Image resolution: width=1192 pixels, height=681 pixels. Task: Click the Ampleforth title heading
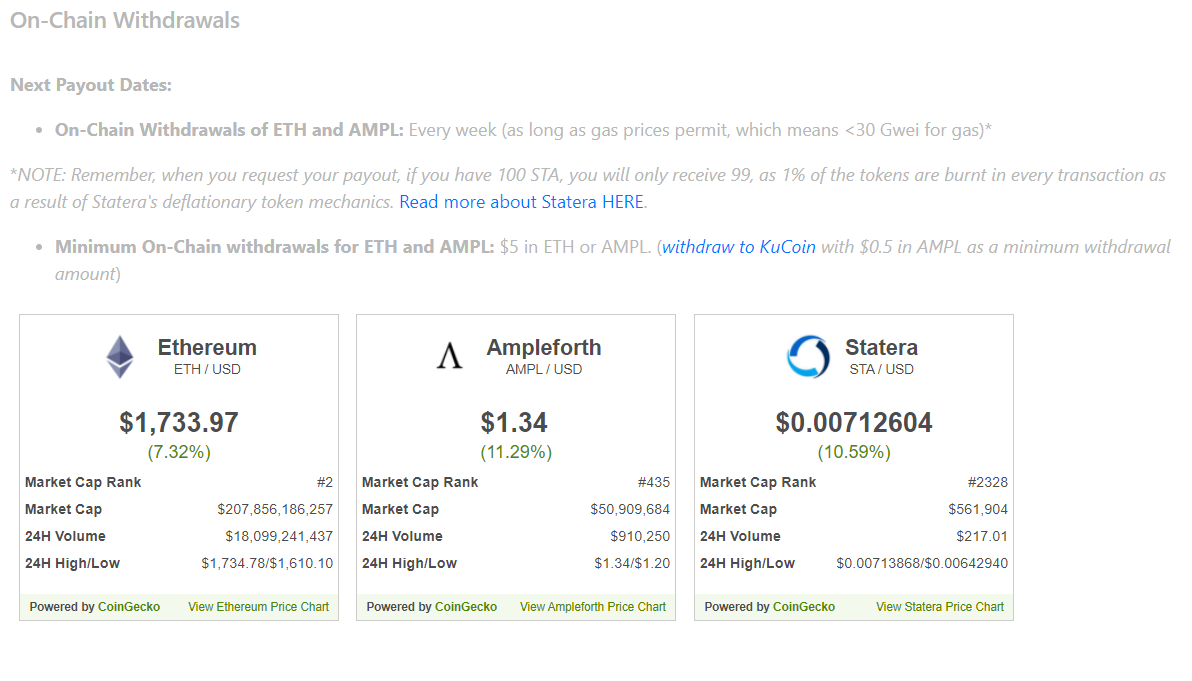click(544, 347)
